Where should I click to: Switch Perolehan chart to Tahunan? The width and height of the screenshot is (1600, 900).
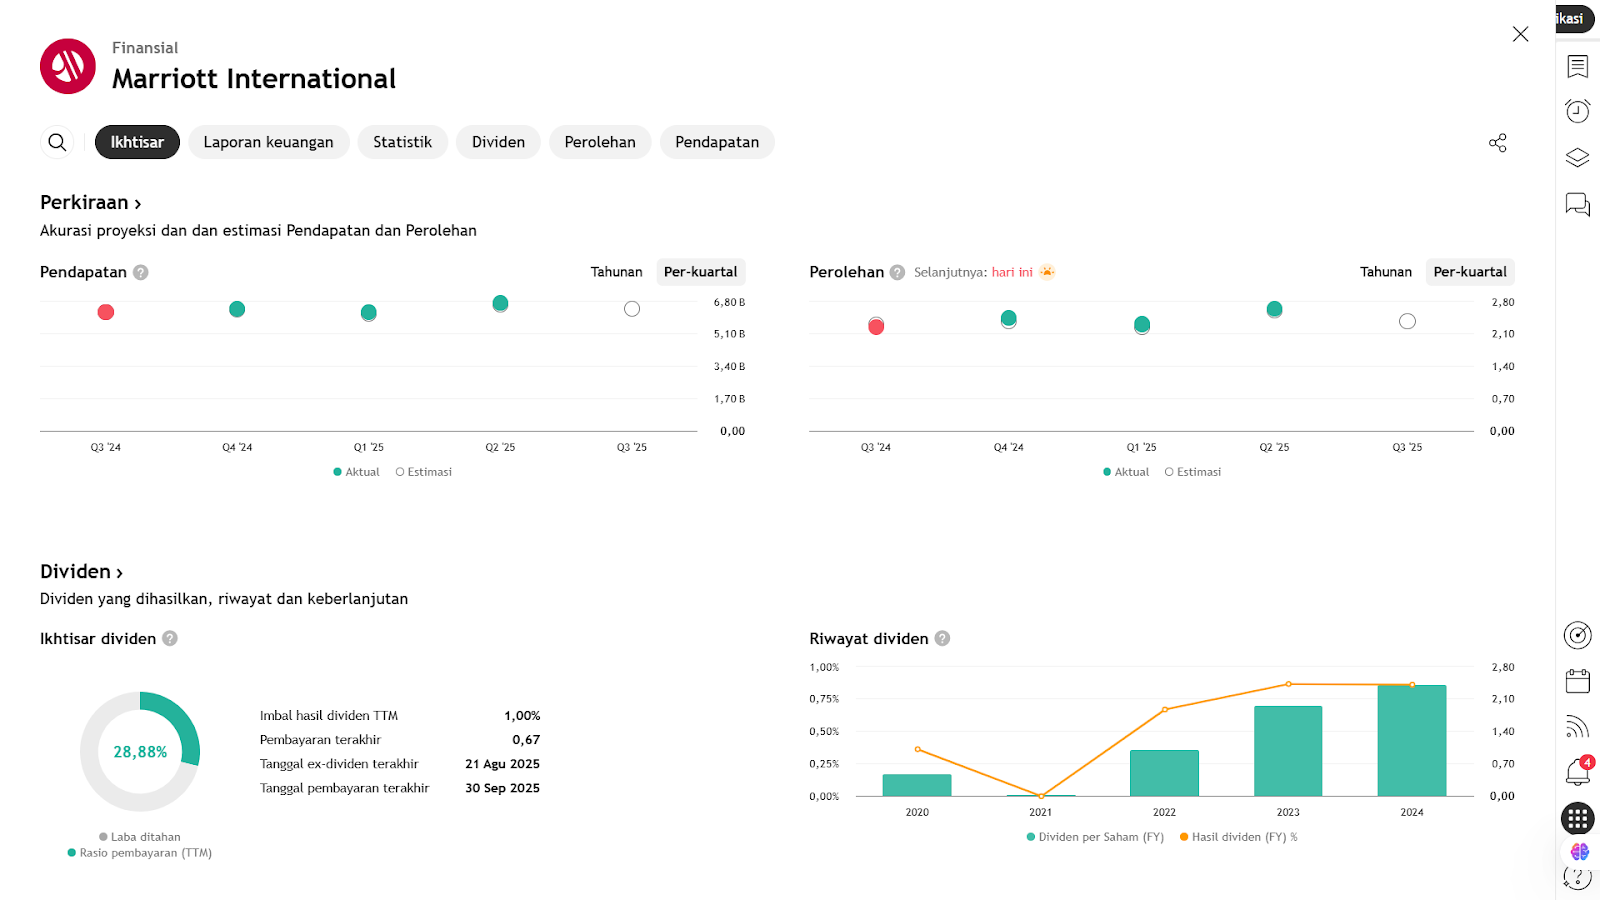click(x=1385, y=272)
